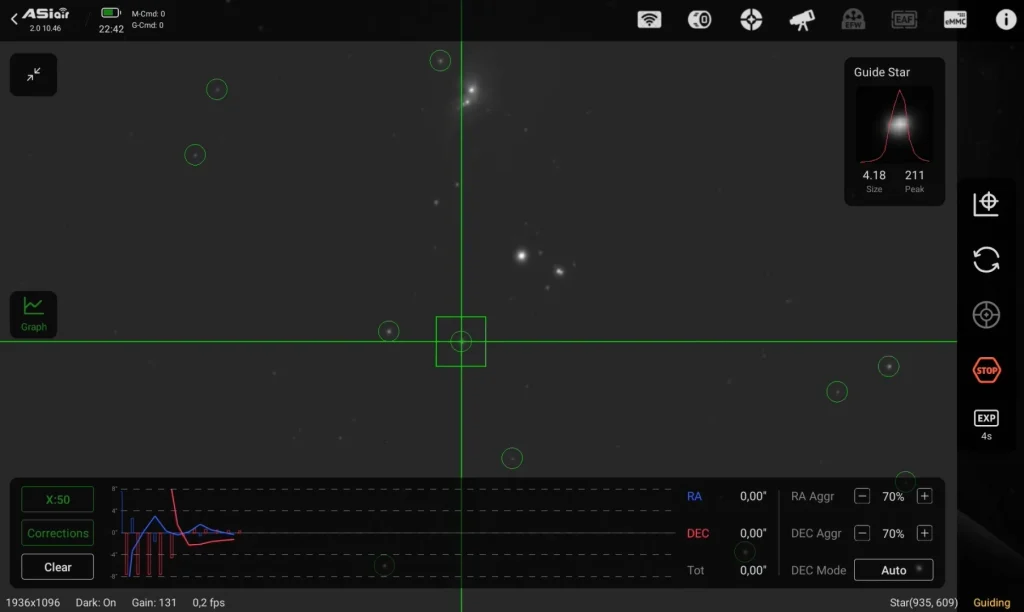Go back using the ASIAIR arrow

(14, 19)
